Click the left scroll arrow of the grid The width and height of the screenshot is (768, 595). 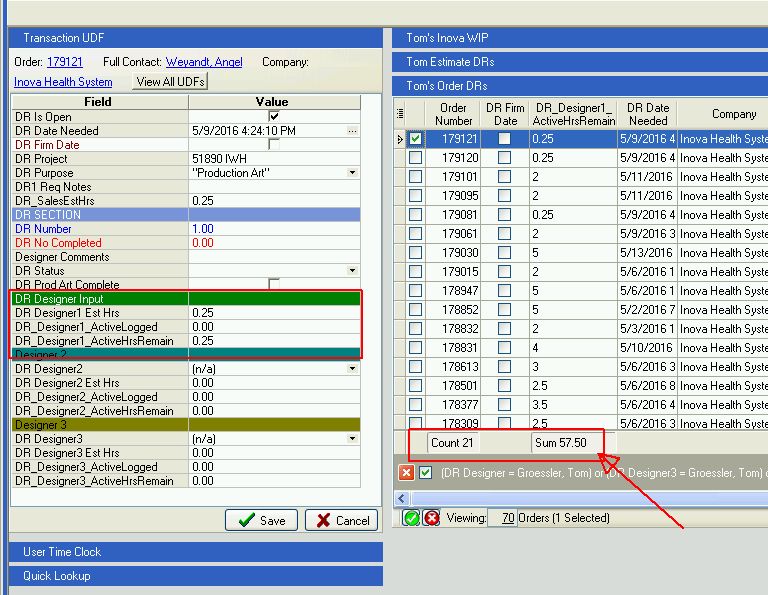pos(402,499)
